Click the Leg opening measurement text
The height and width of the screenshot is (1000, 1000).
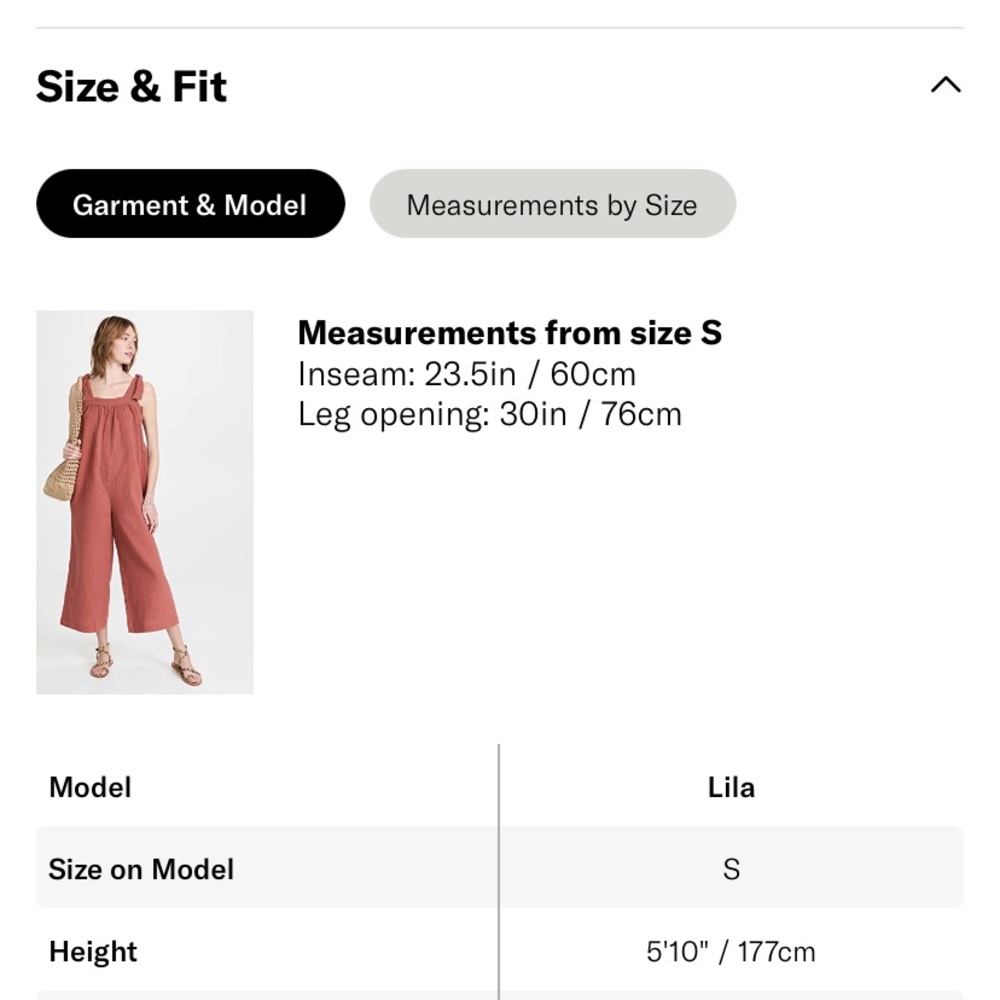tap(488, 413)
